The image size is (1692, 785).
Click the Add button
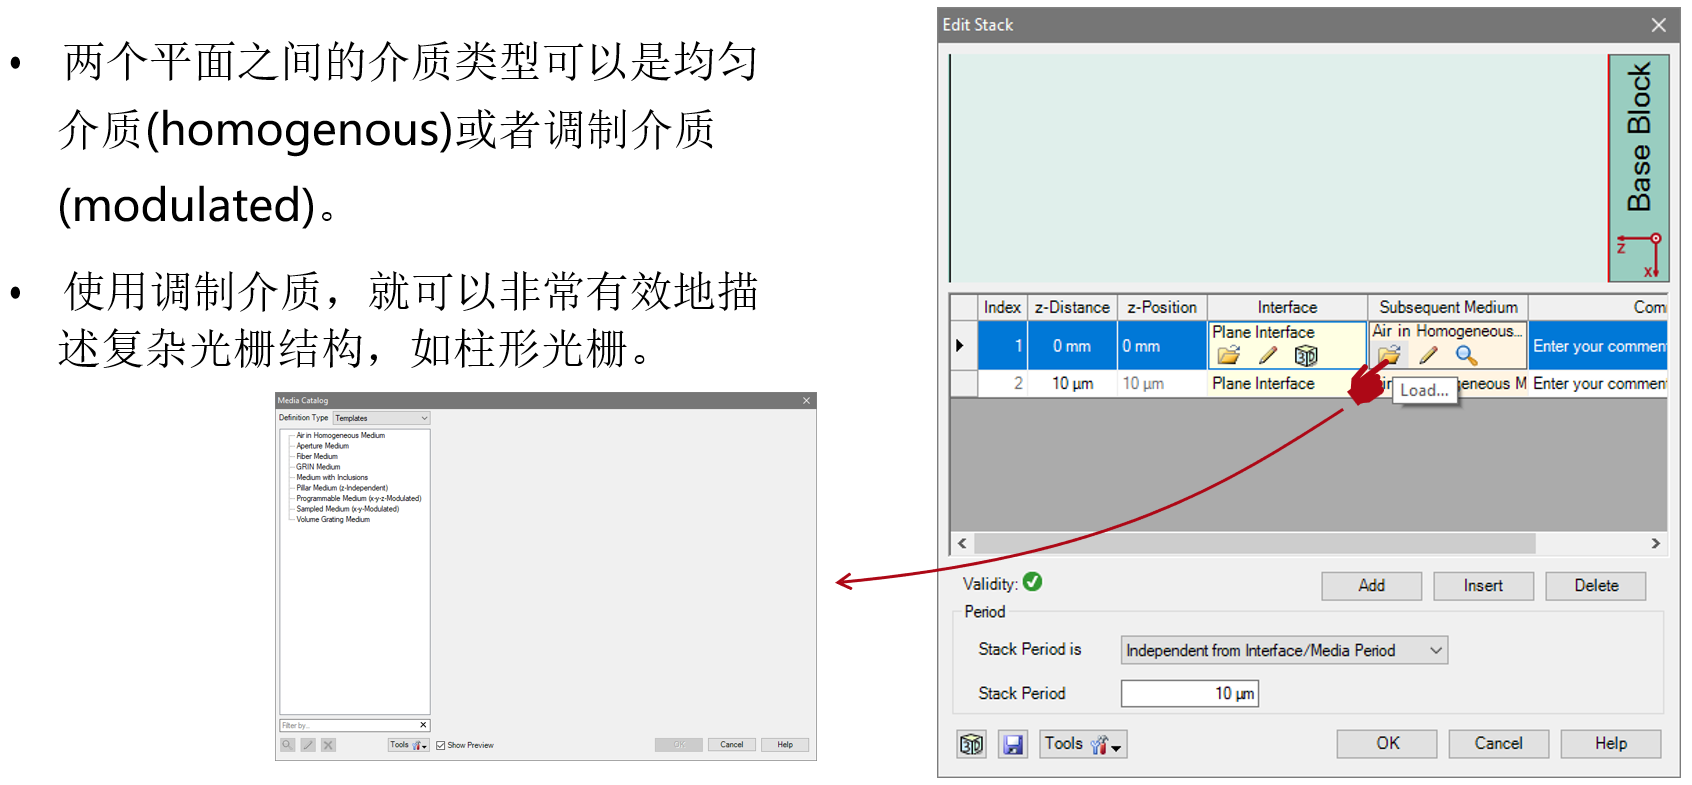pos(1372,586)
